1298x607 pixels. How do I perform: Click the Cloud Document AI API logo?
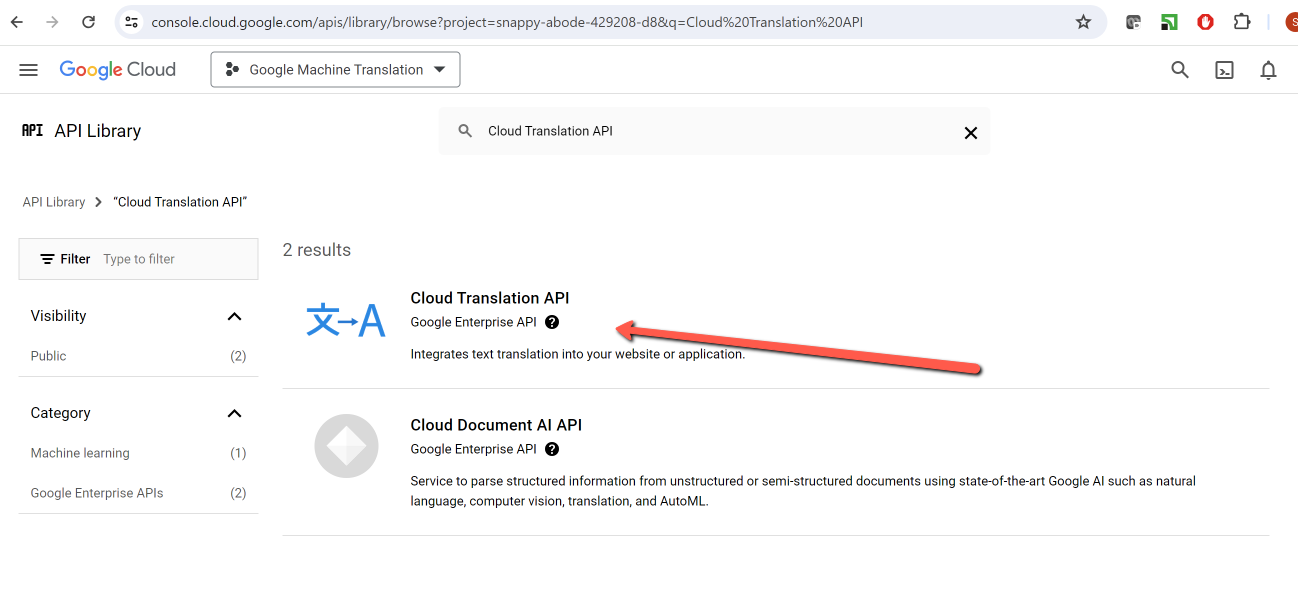pyautogui.click(x=346, y=446)
